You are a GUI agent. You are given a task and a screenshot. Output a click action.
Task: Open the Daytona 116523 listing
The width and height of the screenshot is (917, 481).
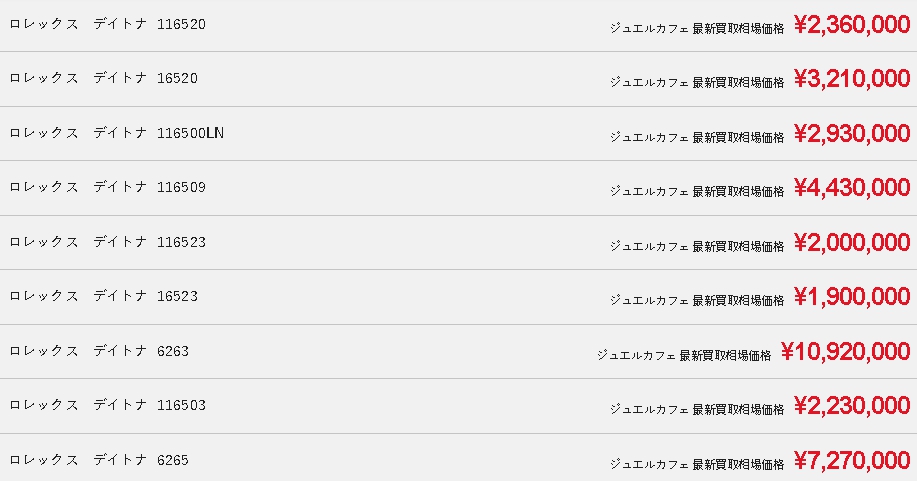click(x=108, y=242)
